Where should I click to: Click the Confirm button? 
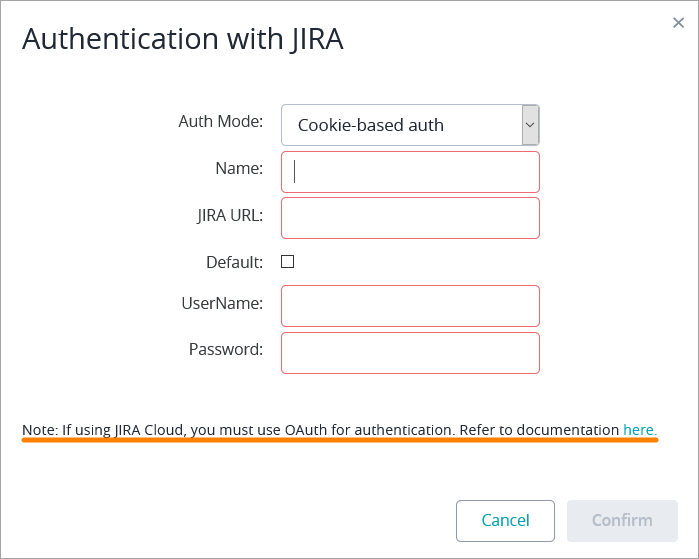622,521
